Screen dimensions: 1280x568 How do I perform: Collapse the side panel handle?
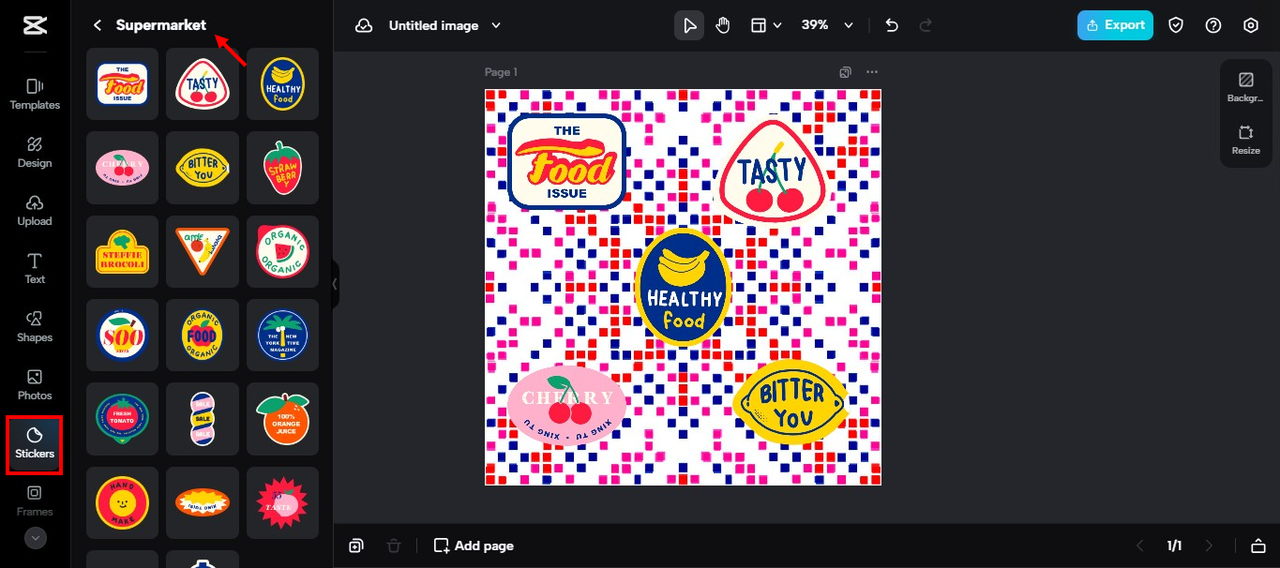pyautogui.click(x=335, y=284)
